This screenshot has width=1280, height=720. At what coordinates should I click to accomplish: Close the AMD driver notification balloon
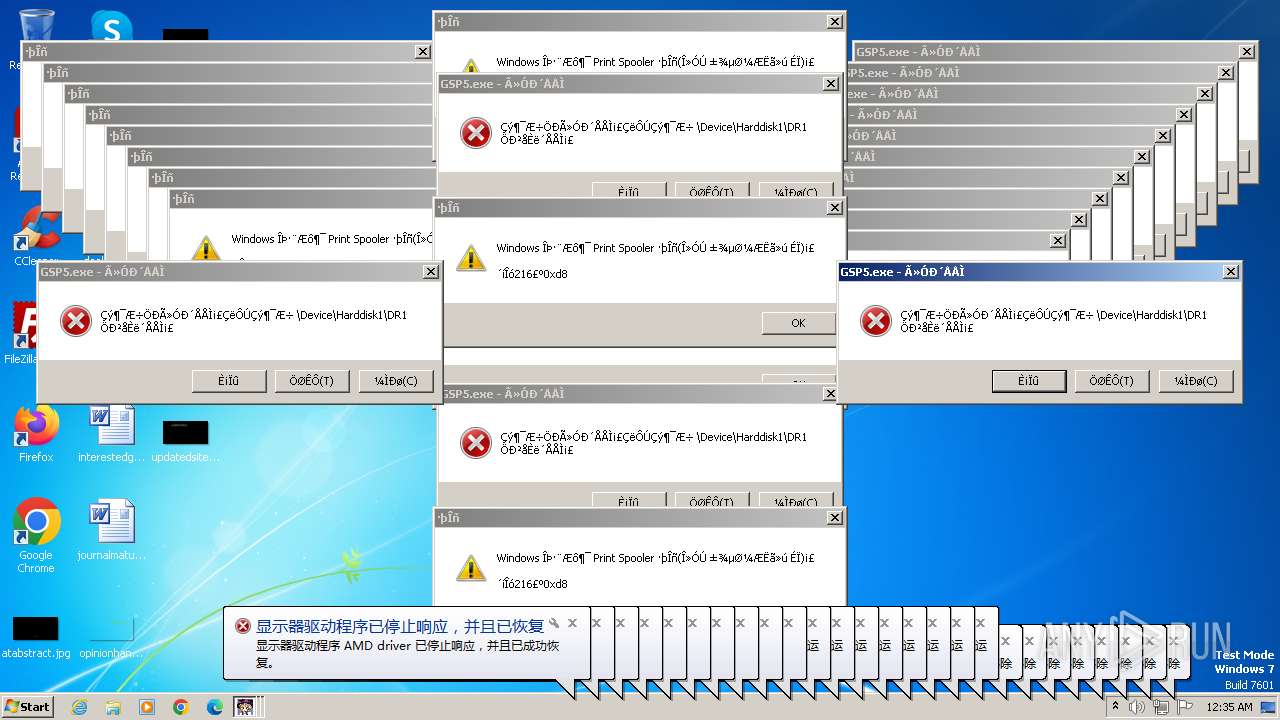tap(572, 623)
